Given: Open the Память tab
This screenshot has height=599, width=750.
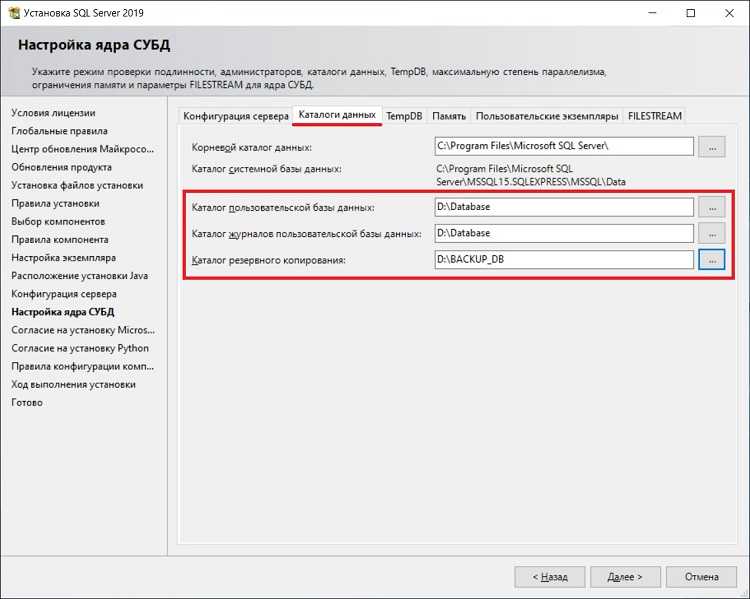Looking at the screenshot, I should pos(449,116).
